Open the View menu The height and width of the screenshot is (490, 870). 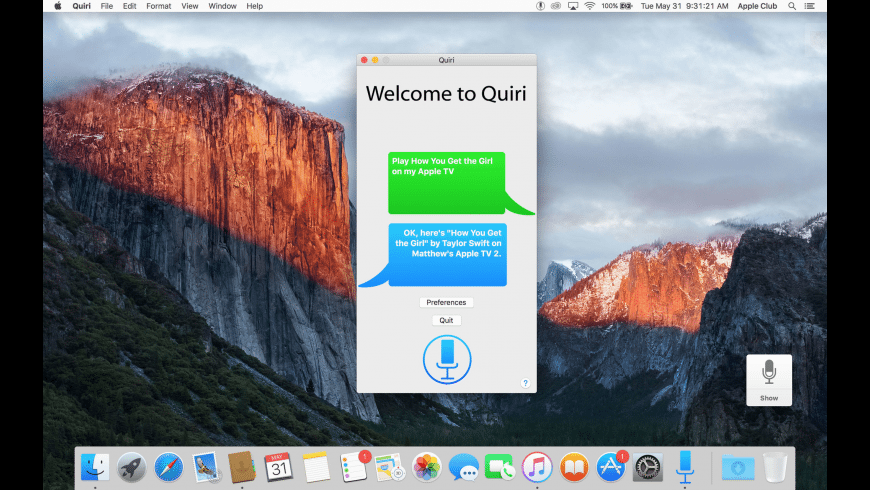(190, 6)
